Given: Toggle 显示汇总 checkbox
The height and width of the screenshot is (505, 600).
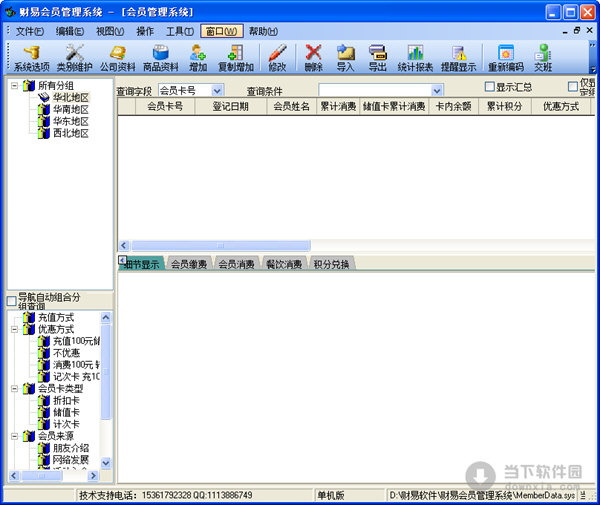Looking at the screenshot, I should point(489,86).
